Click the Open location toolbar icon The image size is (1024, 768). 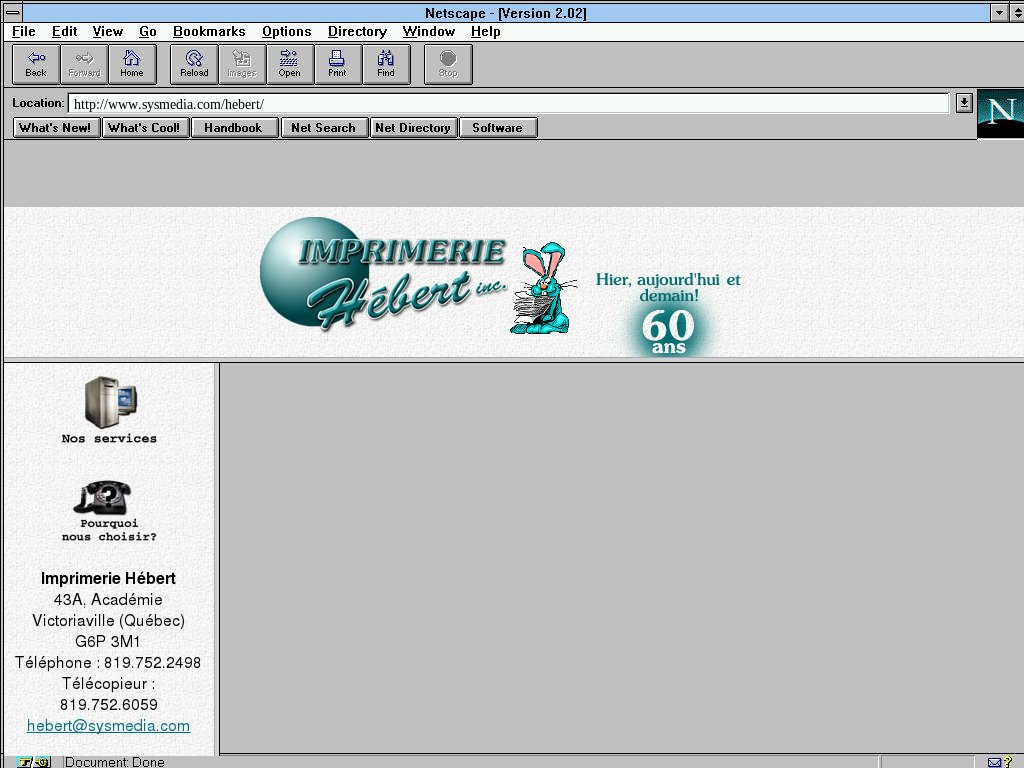[x=289, y=64]
